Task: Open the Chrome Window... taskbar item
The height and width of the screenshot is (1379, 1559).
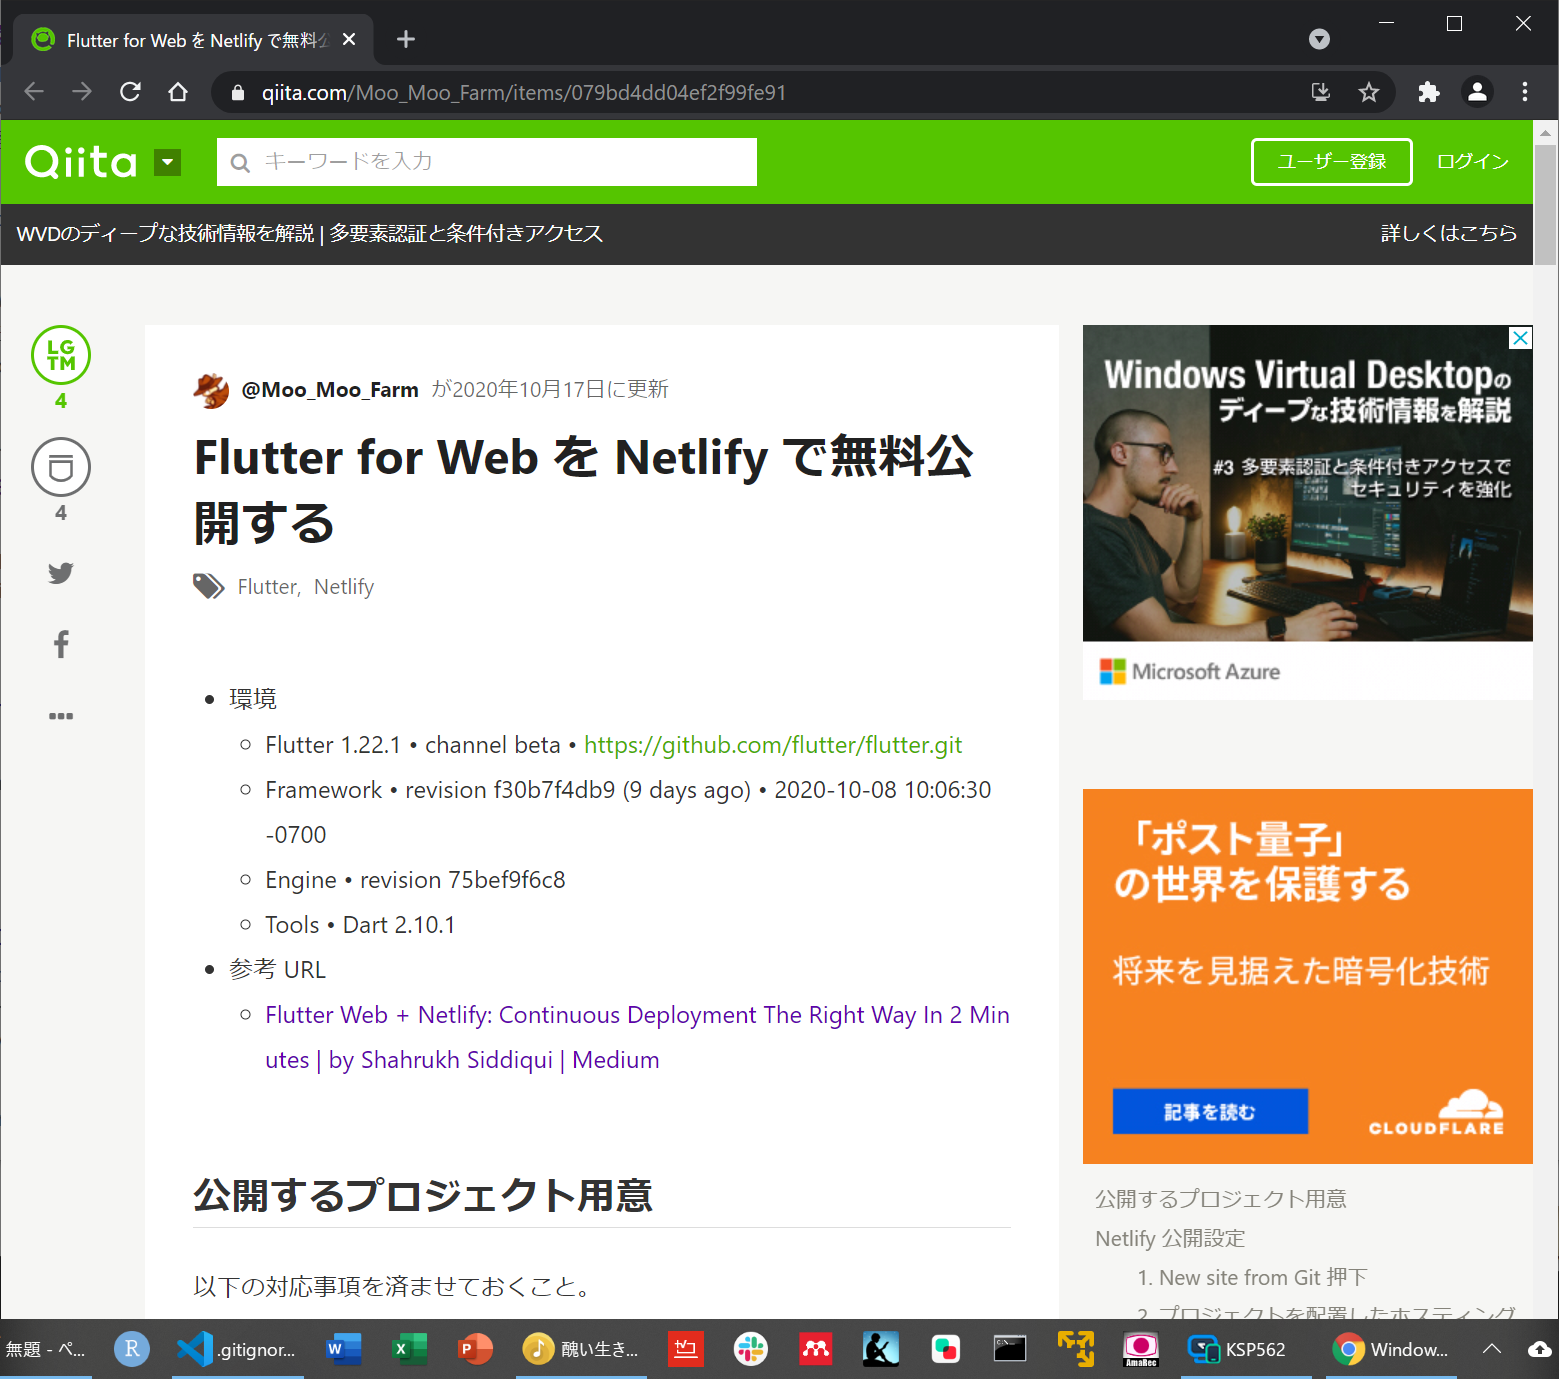Action: 1392,1350
